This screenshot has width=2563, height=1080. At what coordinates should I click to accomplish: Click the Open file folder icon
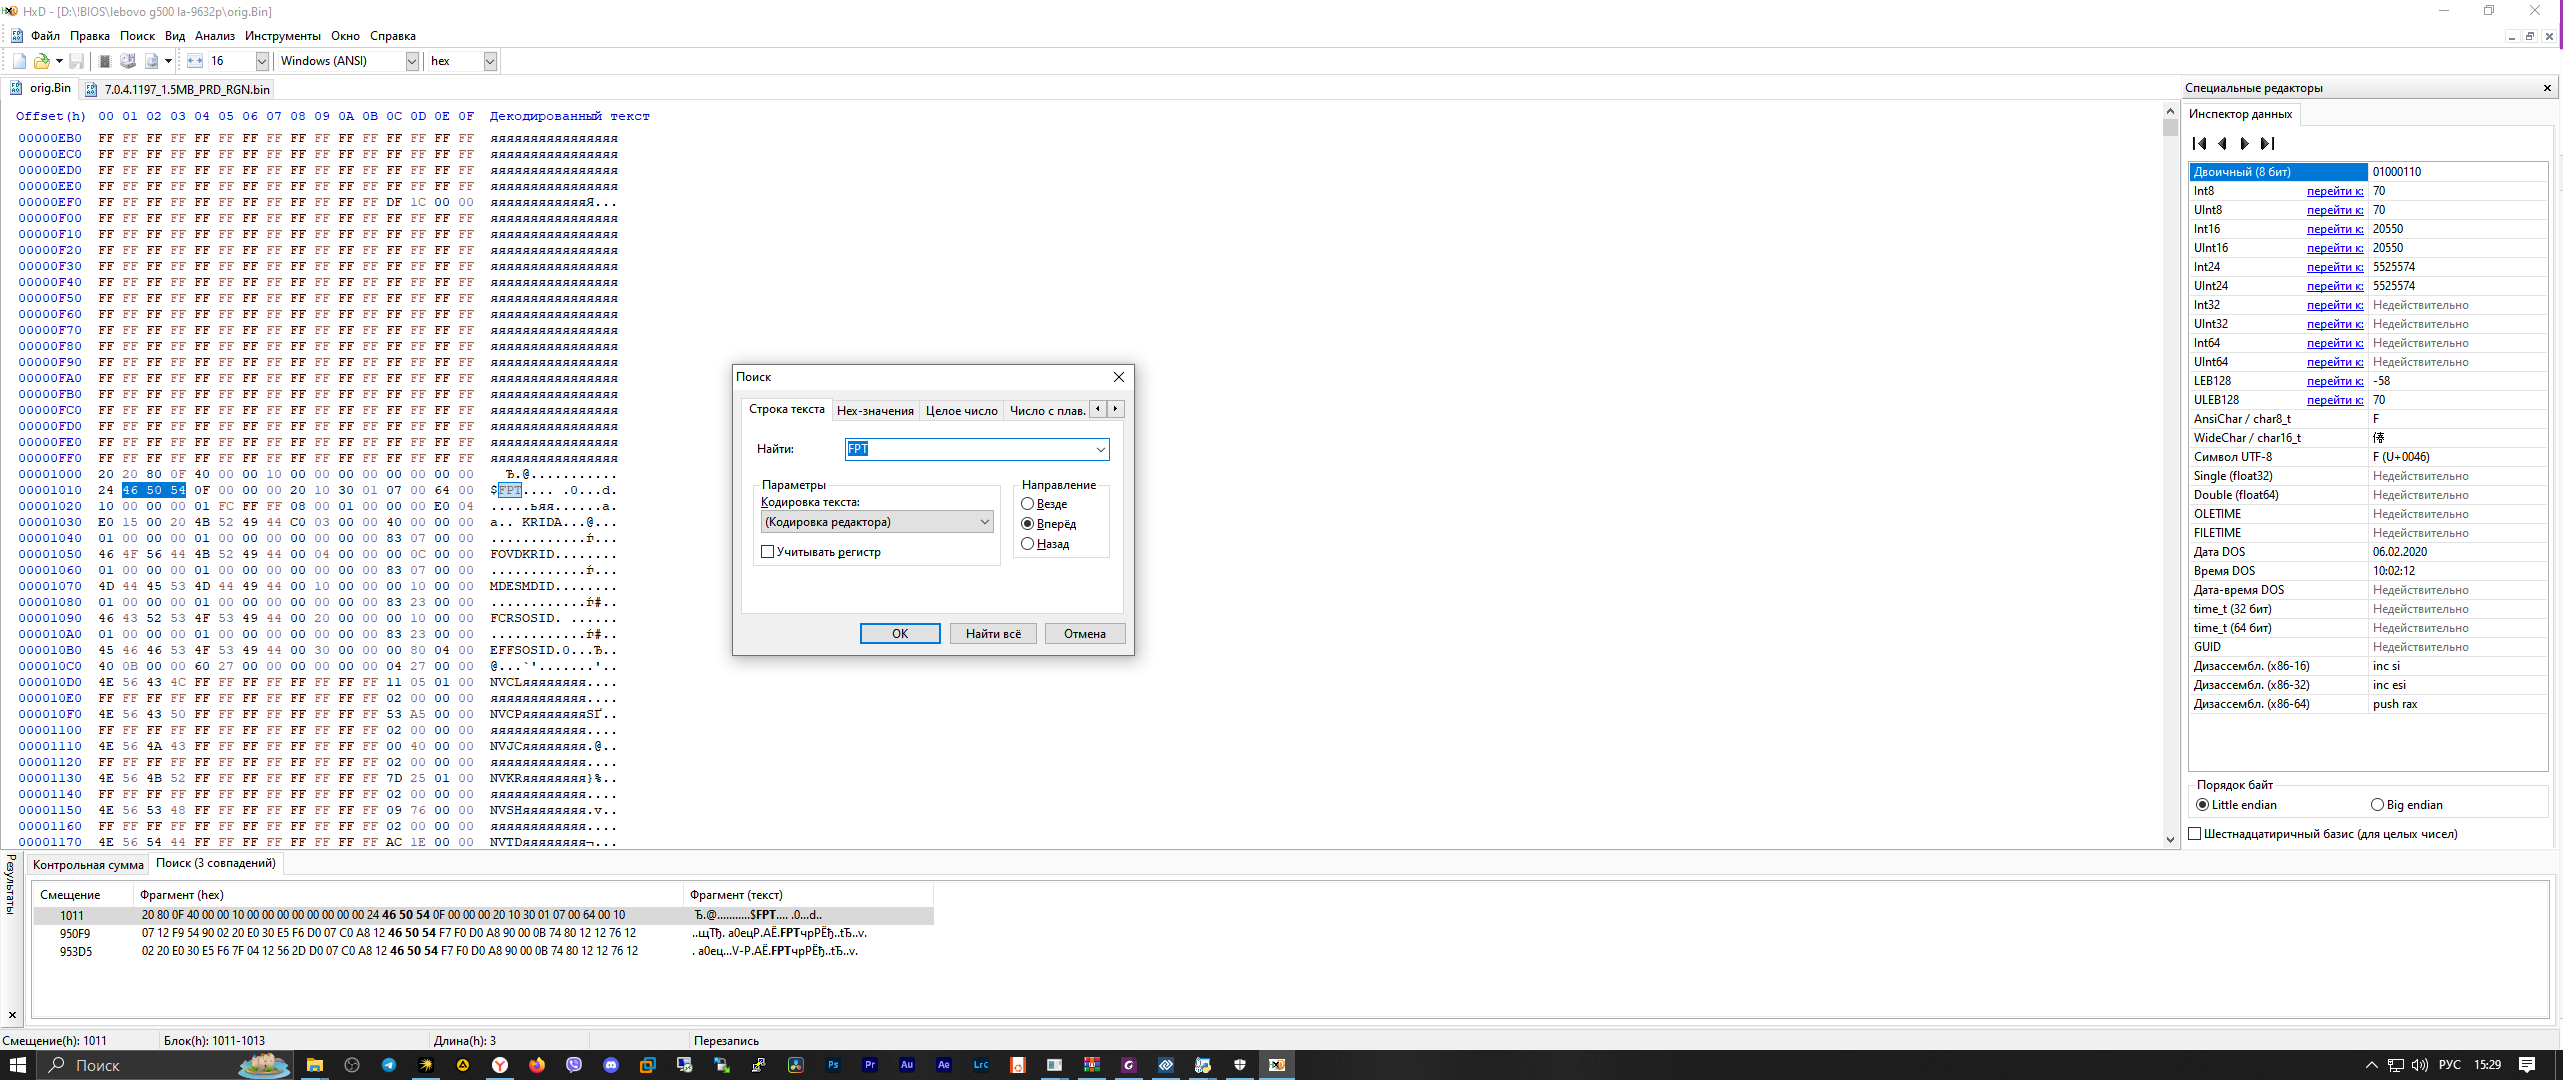pos(42,61)
